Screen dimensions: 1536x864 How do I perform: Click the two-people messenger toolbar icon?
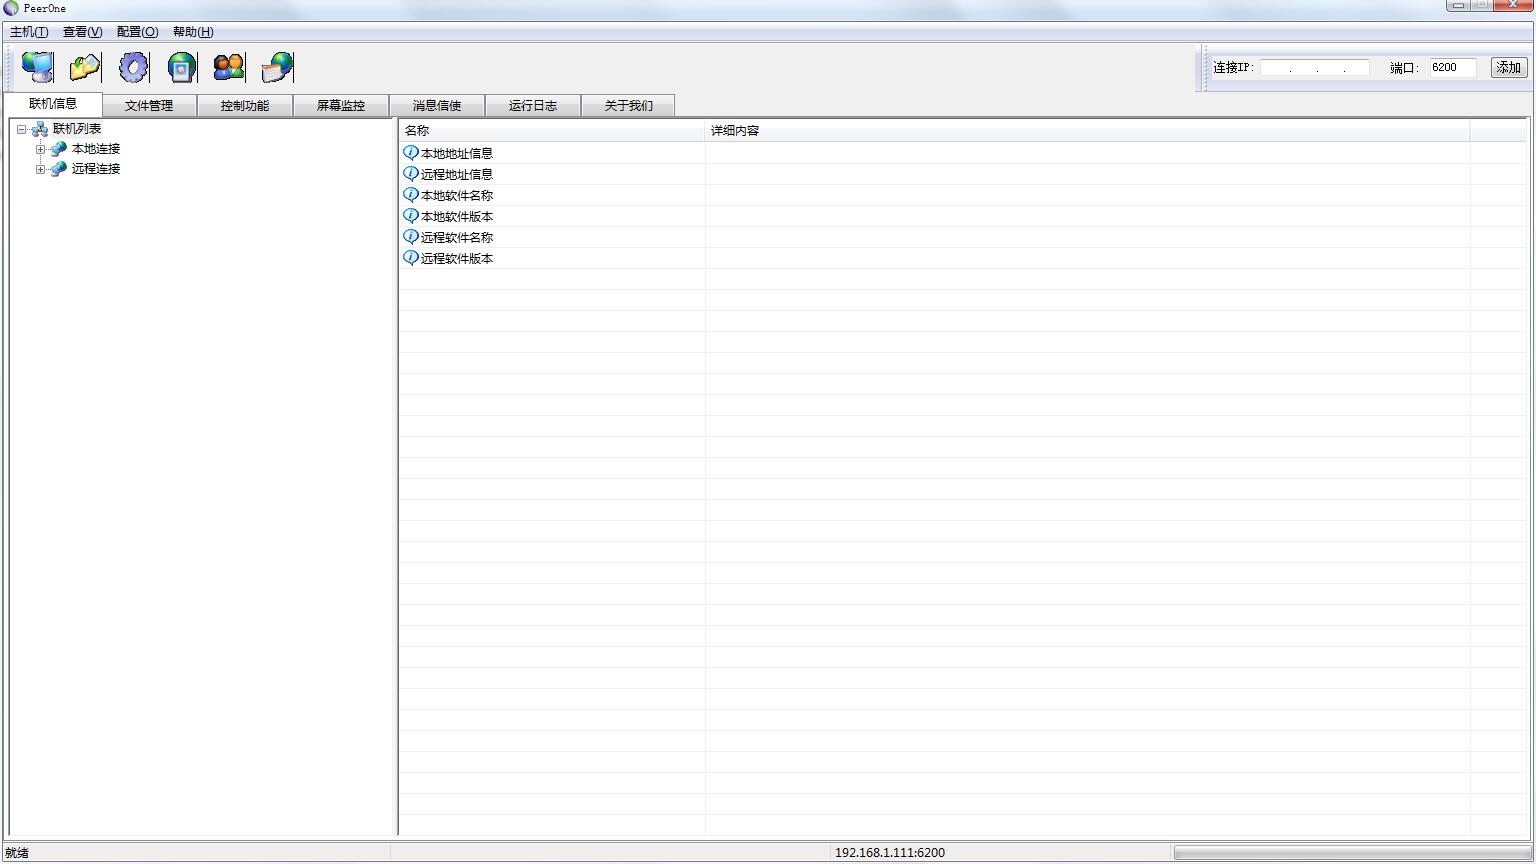227,66
